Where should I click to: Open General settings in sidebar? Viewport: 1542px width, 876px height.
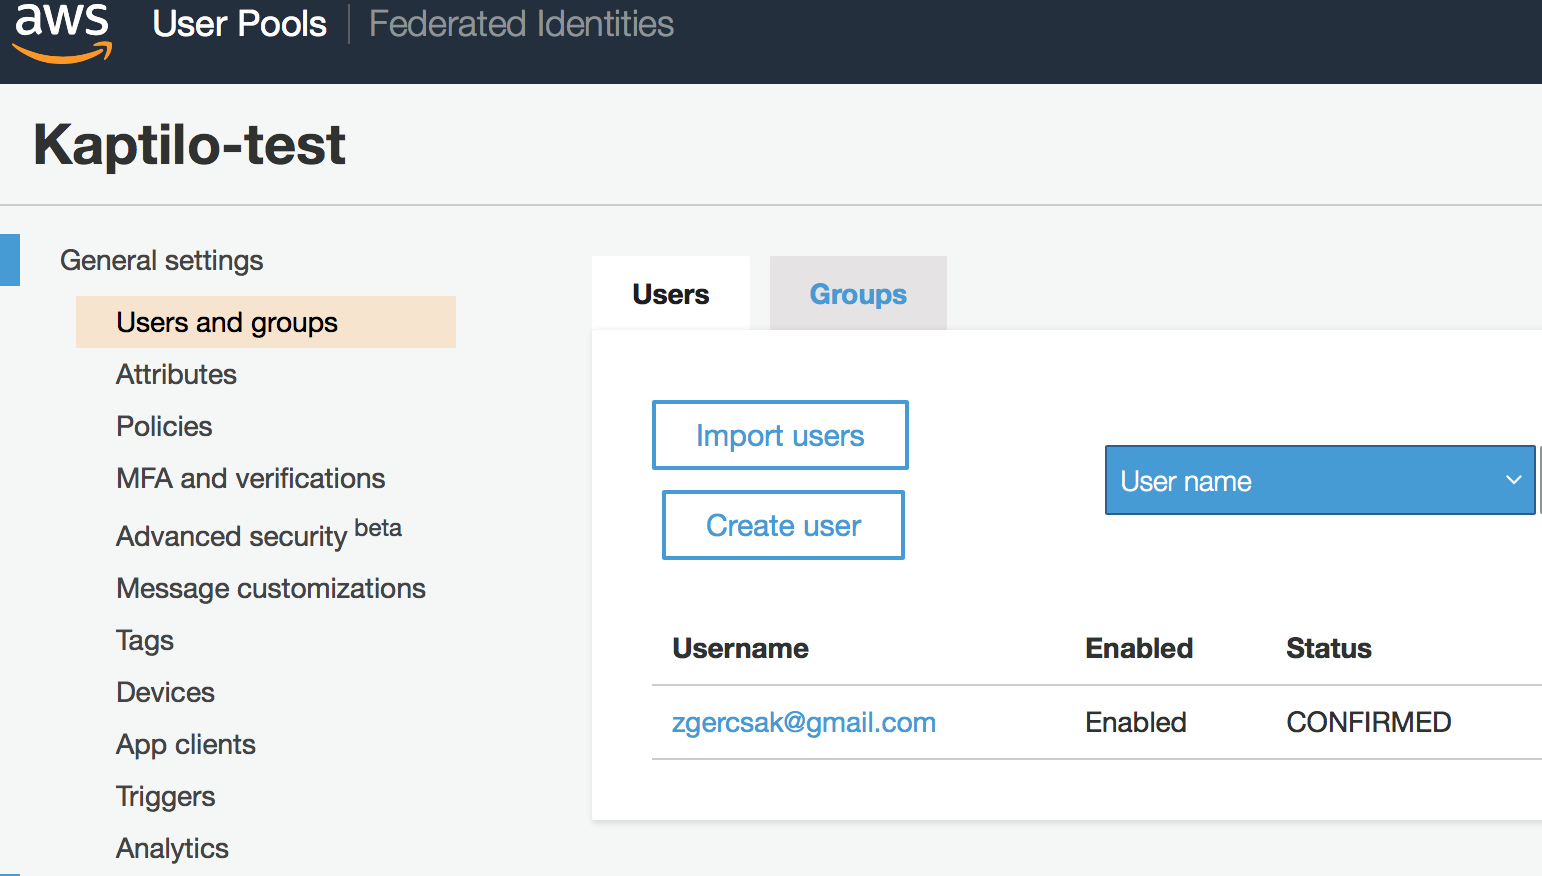(x=162, y=260)
